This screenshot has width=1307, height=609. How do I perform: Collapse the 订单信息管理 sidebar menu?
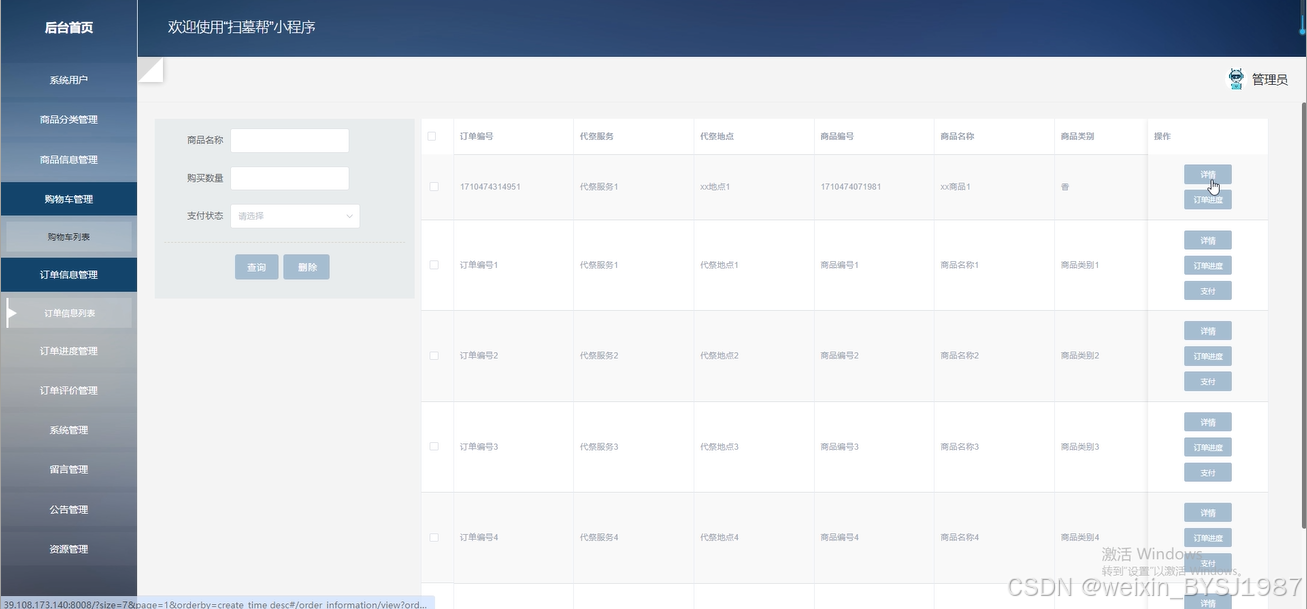click(x=69, y=275)
